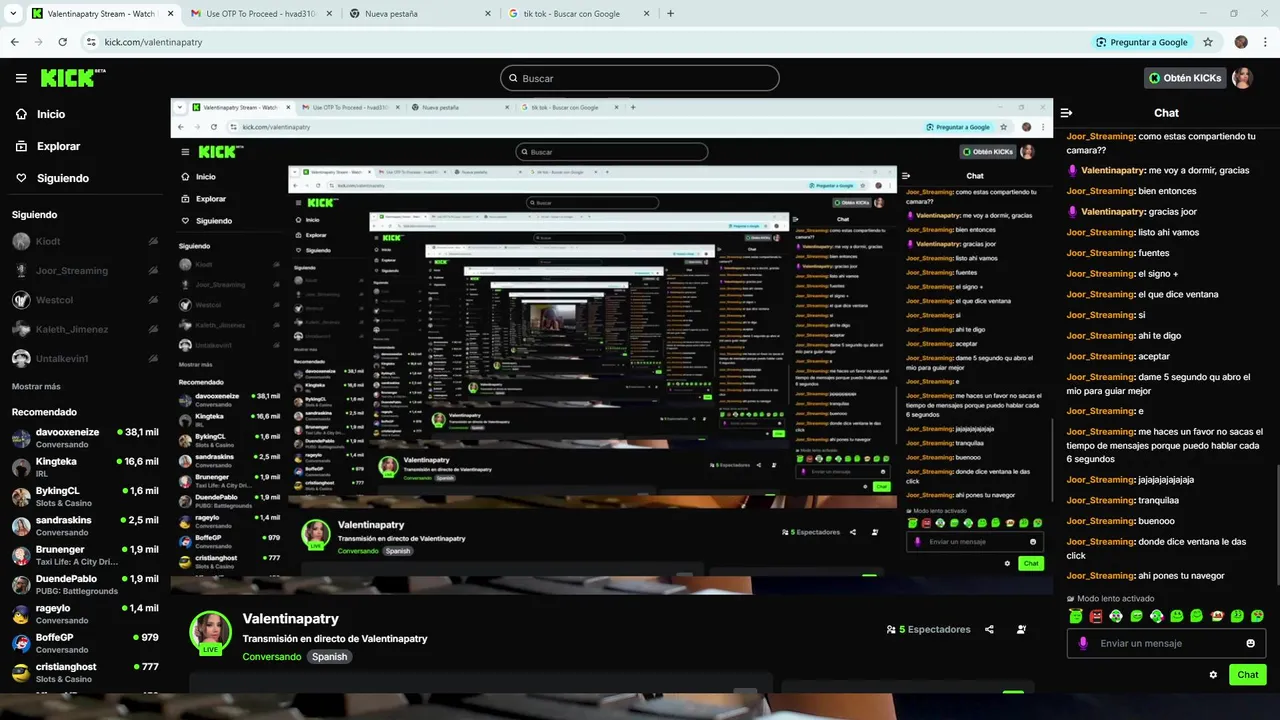Close the Nueva pestaña tab
This screenshot has width=1280, height=720.
tap(488, 14)
